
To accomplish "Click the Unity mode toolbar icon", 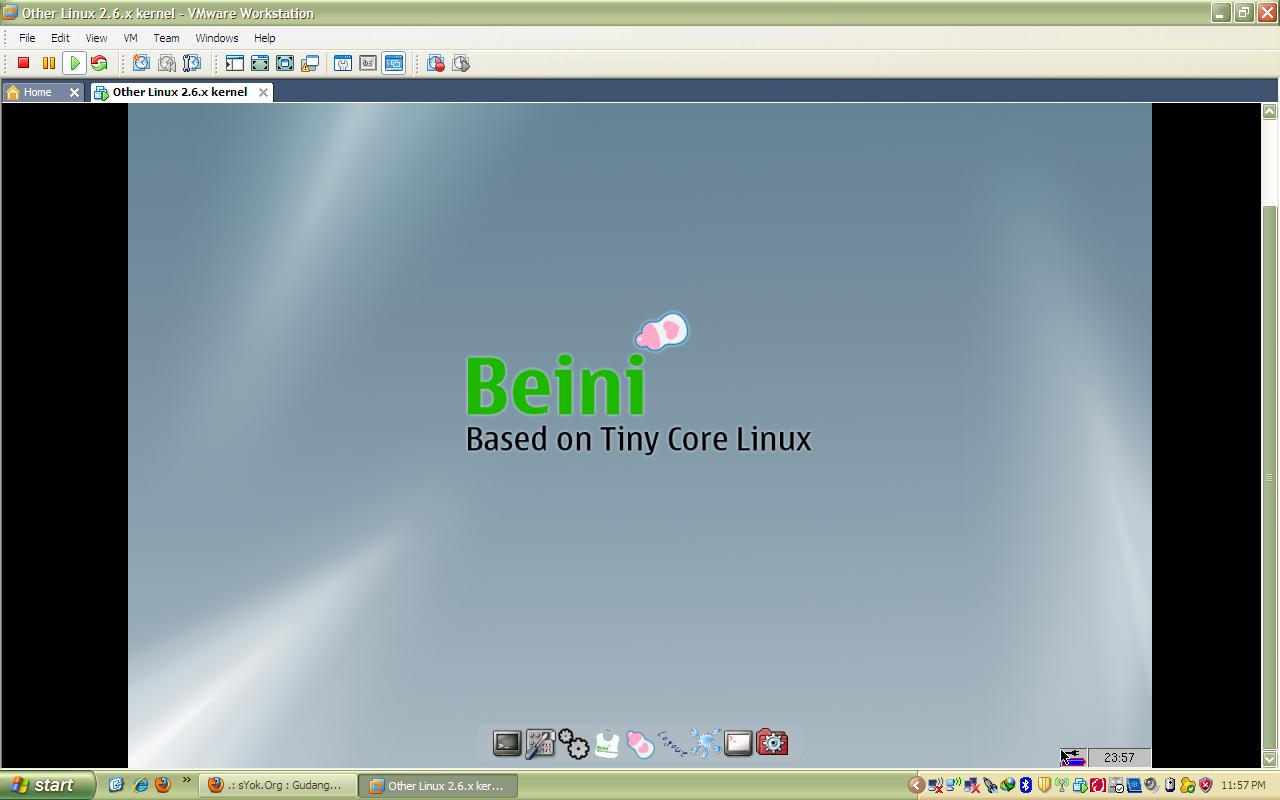I will coord(310,63).
